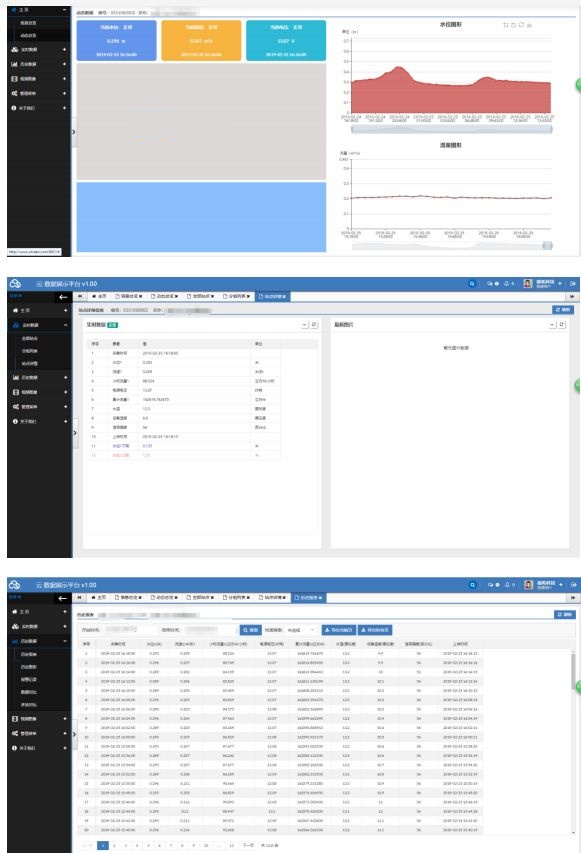Image resolution: width=581 pixels, height=853 pixels.
Task: Click the vertical scrollbar of the history table
Action: pyautogui.click(x=573, y=671)
